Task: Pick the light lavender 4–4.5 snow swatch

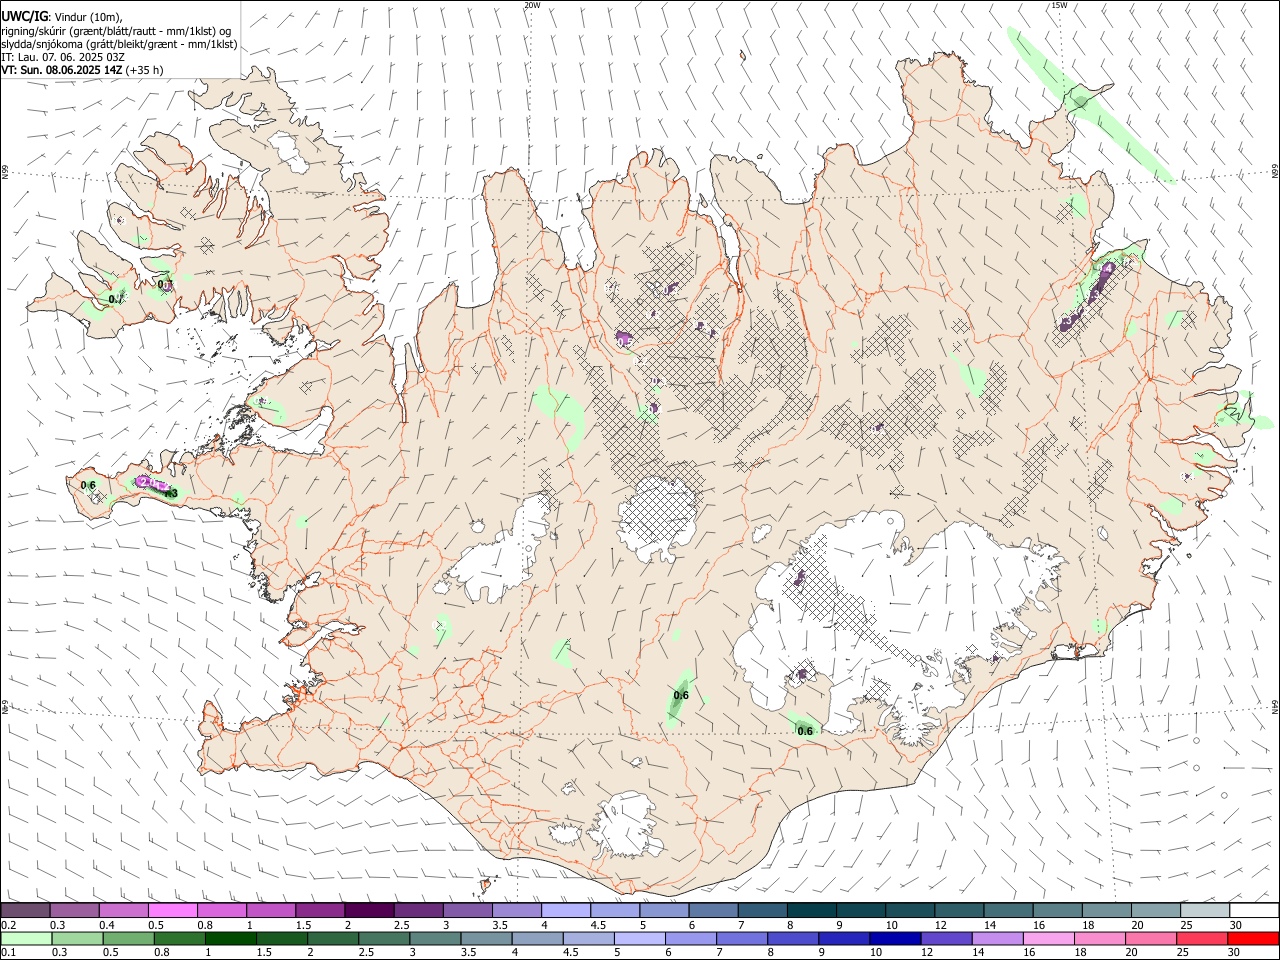Action: [566, 911]
